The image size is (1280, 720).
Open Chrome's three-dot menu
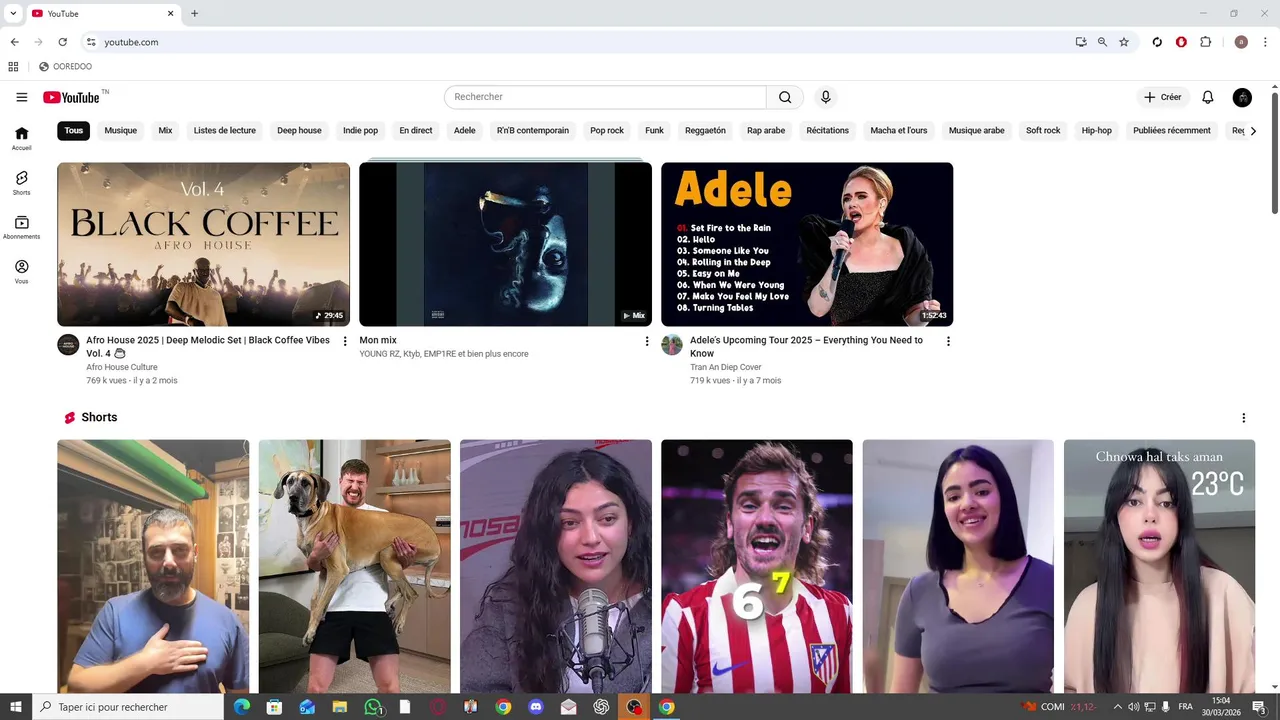(x=1265, y=42)
